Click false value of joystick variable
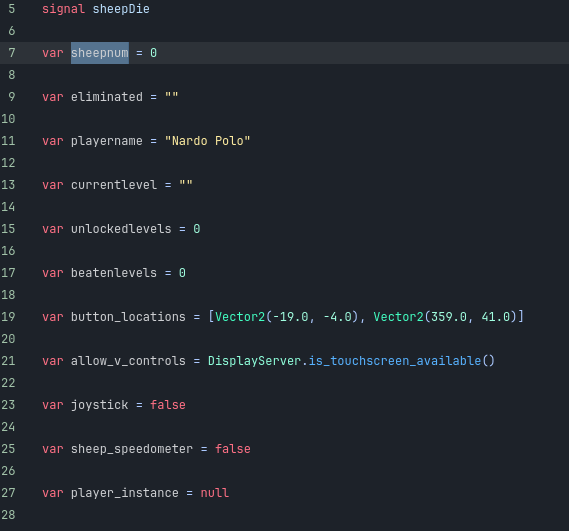This screenshot has height=531, width=569. pos(168,405)
